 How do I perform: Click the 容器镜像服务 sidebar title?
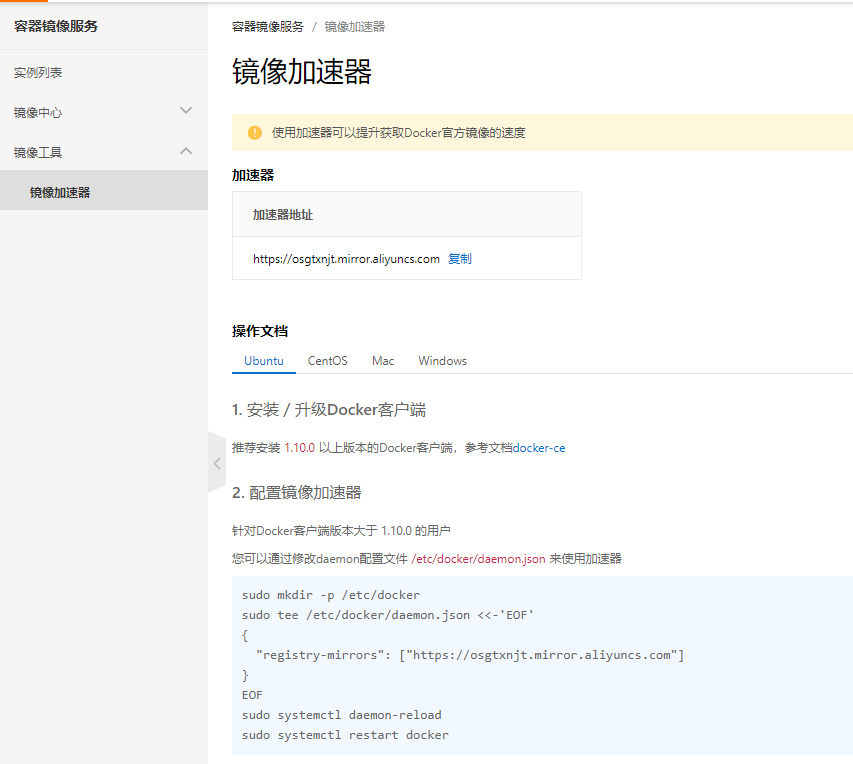[x=55, y=26]
